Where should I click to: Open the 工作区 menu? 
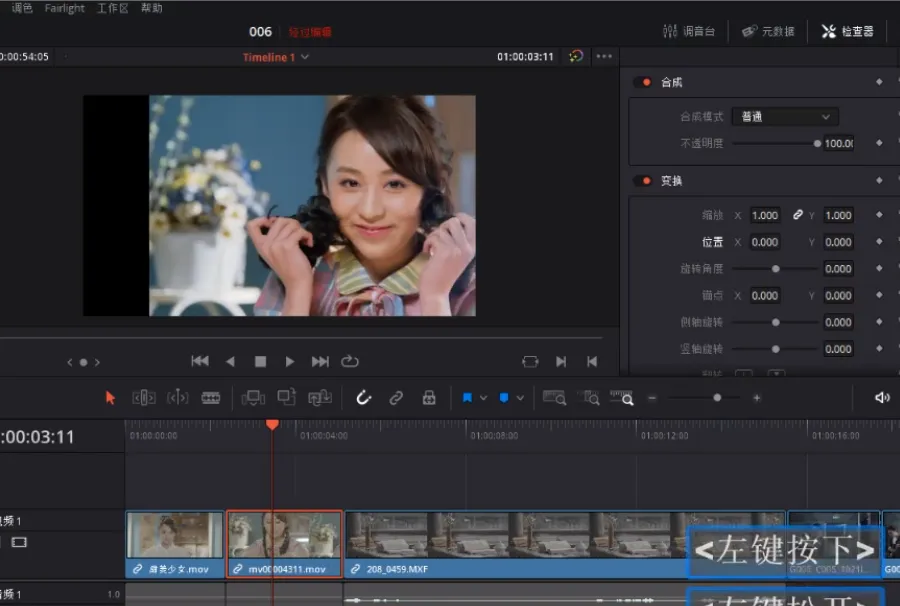click(112, 8)
